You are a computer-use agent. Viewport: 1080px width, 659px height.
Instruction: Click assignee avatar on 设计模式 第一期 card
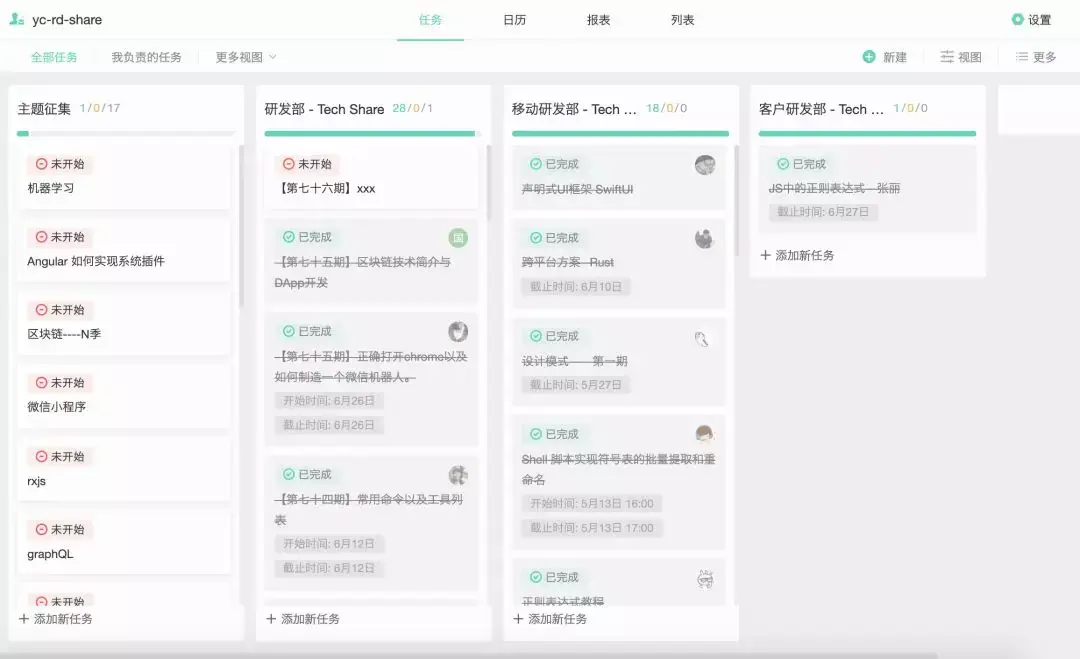pyautogui.click(x=702, y=338)
